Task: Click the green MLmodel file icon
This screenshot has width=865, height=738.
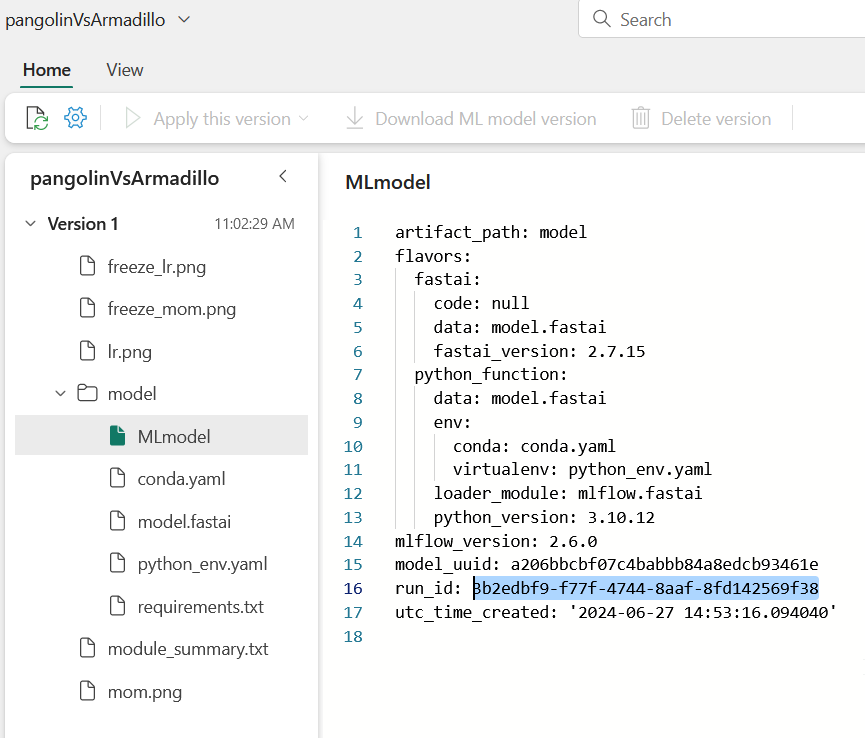Action: (118, 436)
